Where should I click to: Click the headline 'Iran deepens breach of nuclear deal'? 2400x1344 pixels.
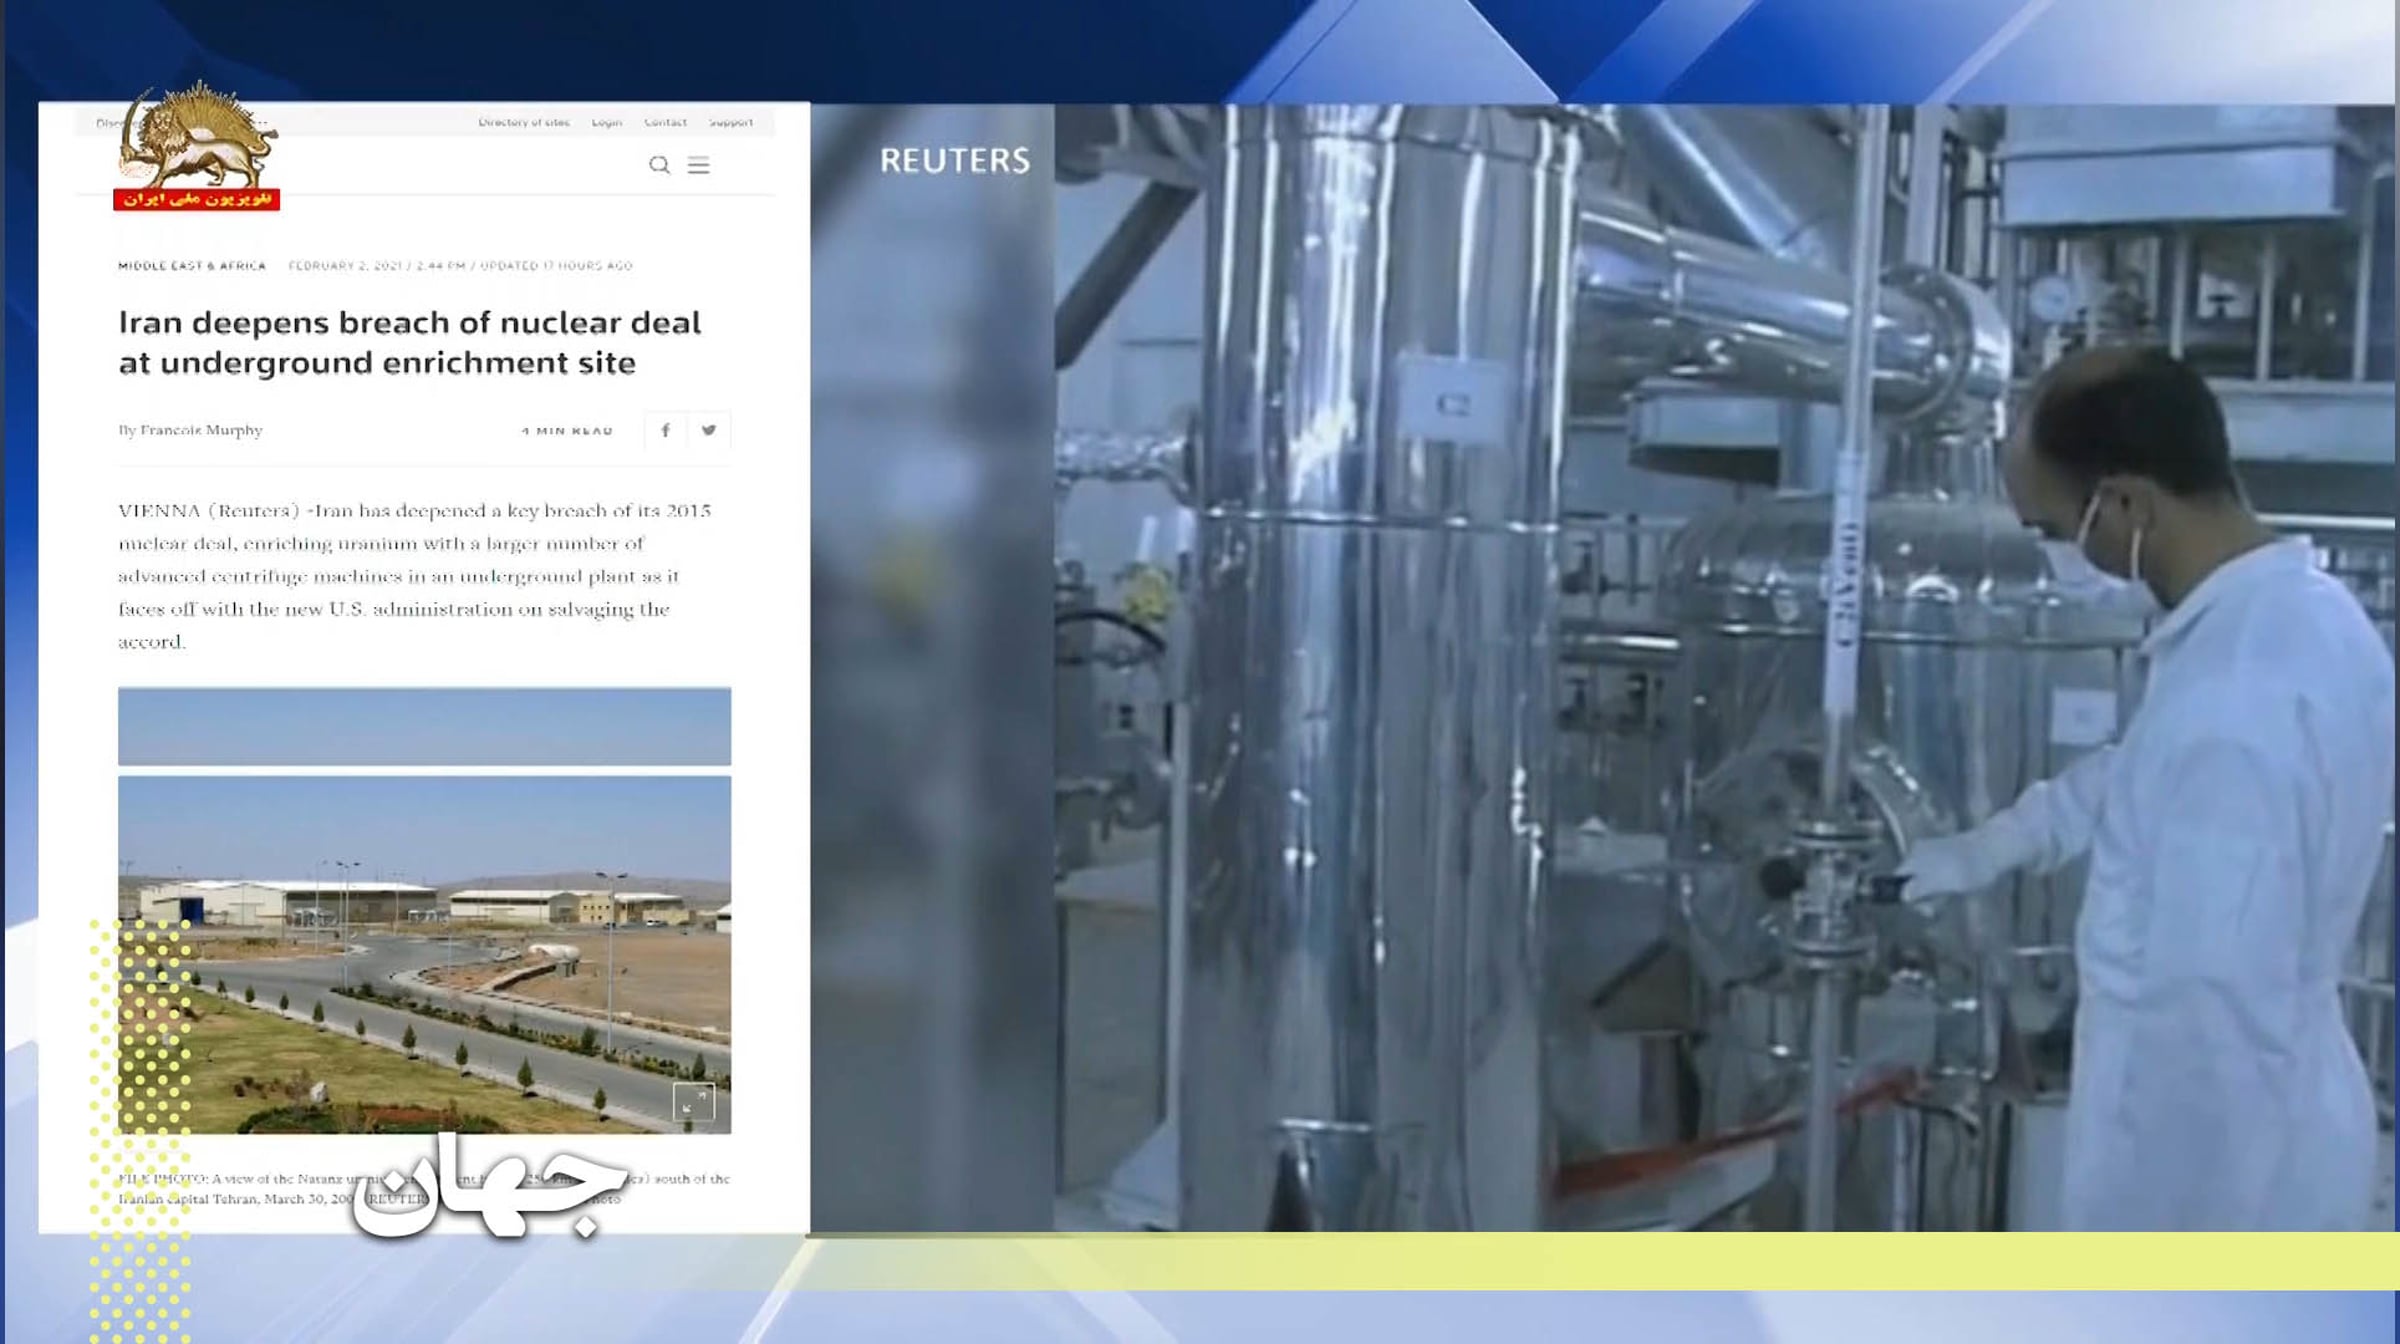tap(410, 342)
